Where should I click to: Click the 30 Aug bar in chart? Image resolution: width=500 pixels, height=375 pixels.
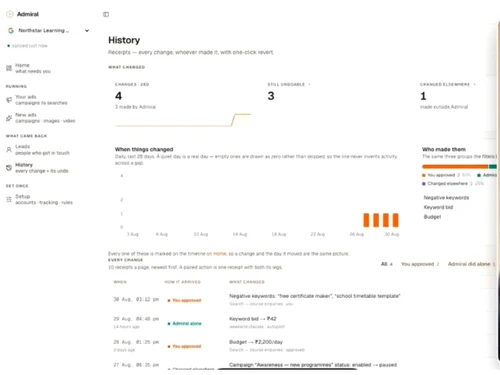tap(396, 220)
